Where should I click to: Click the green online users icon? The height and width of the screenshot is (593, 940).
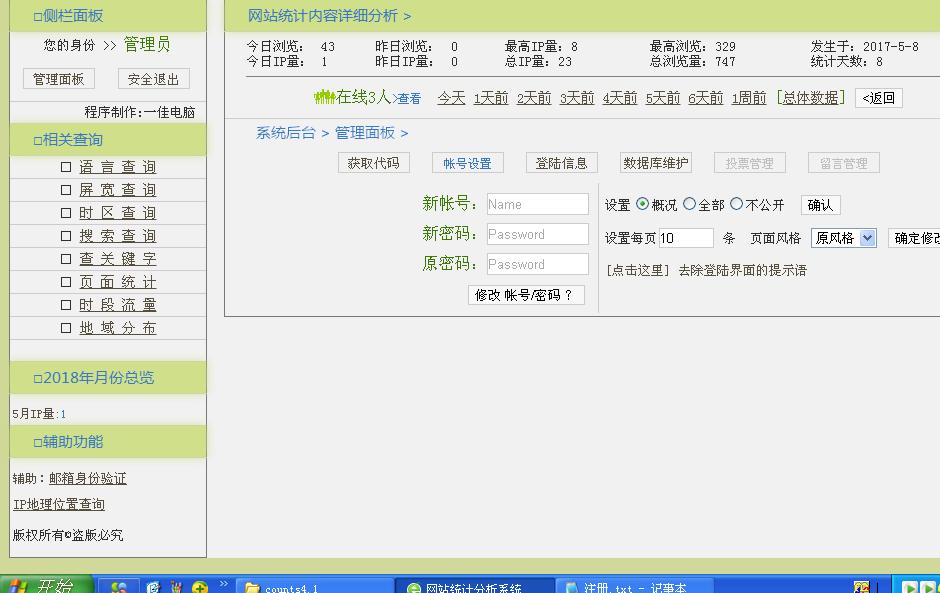coord(324,97)
